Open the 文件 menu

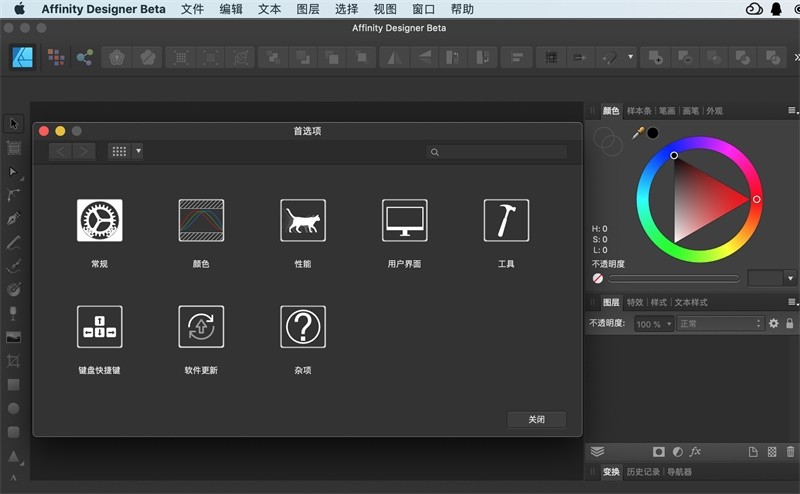click(192, 9)
